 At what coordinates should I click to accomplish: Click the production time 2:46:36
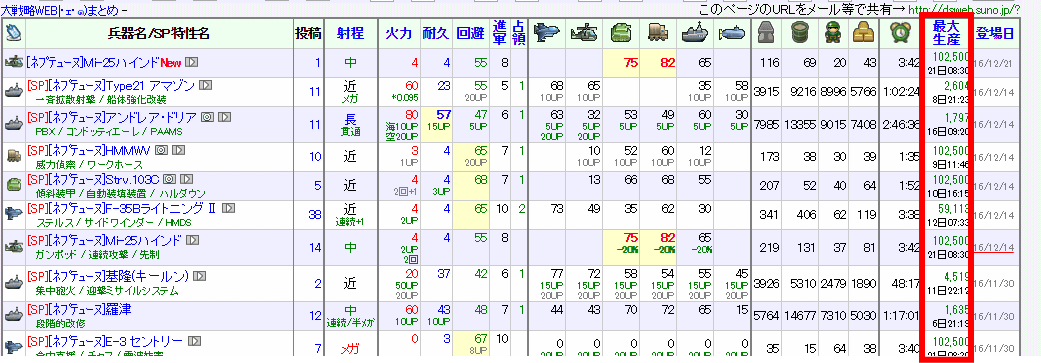pyautogui.click(x=901, y=125)
